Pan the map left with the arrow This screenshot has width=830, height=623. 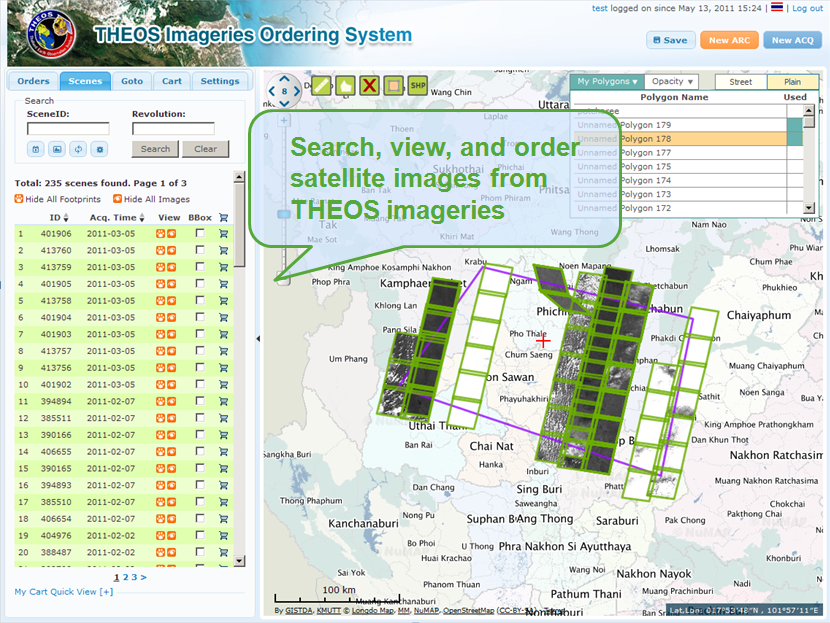coord(272,91)
